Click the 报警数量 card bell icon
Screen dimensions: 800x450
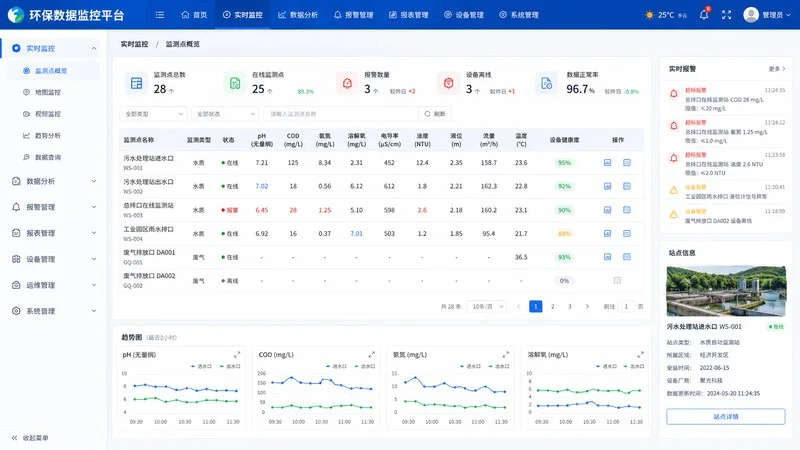click(347, 83)
